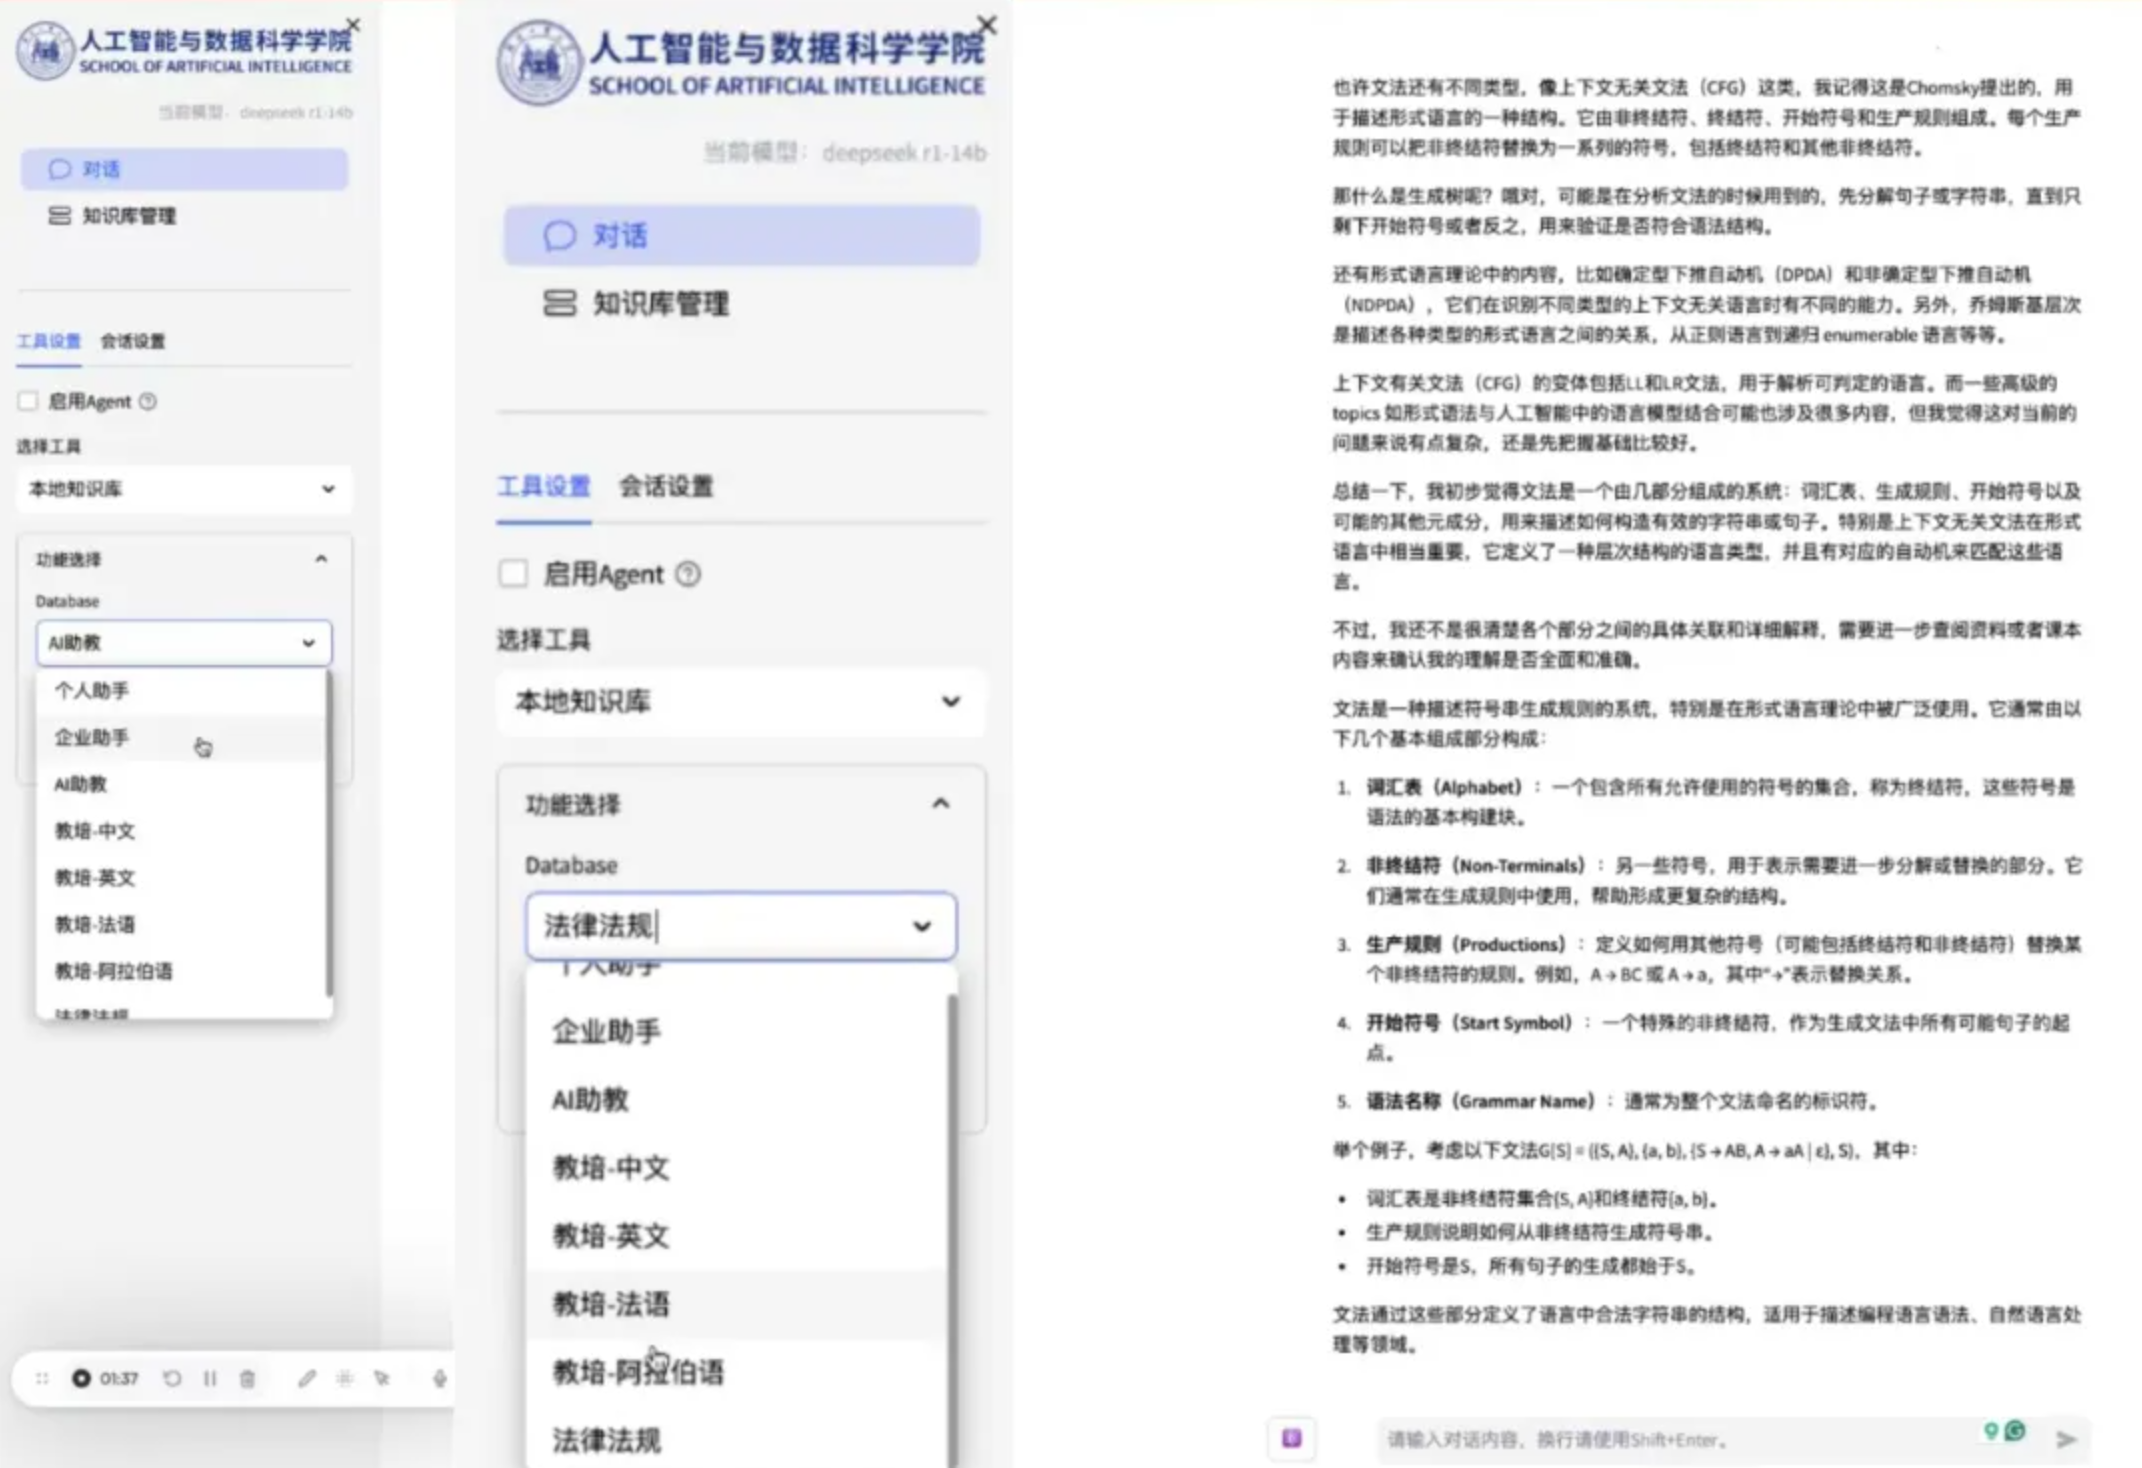The width and height of the screenshot is (2142, 1468).
Task: Click the scrollbar of the small sidebar dropdown
Action: 329,833
